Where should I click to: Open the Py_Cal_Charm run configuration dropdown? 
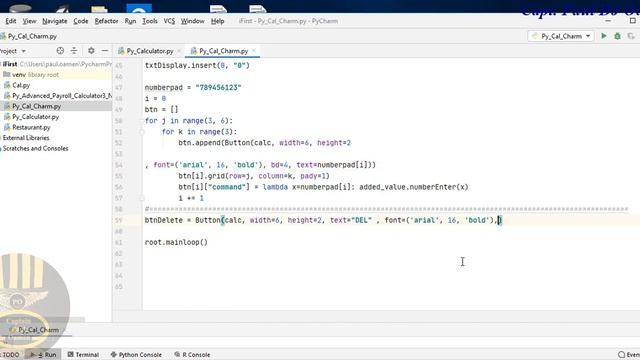(x=561, y=36)
